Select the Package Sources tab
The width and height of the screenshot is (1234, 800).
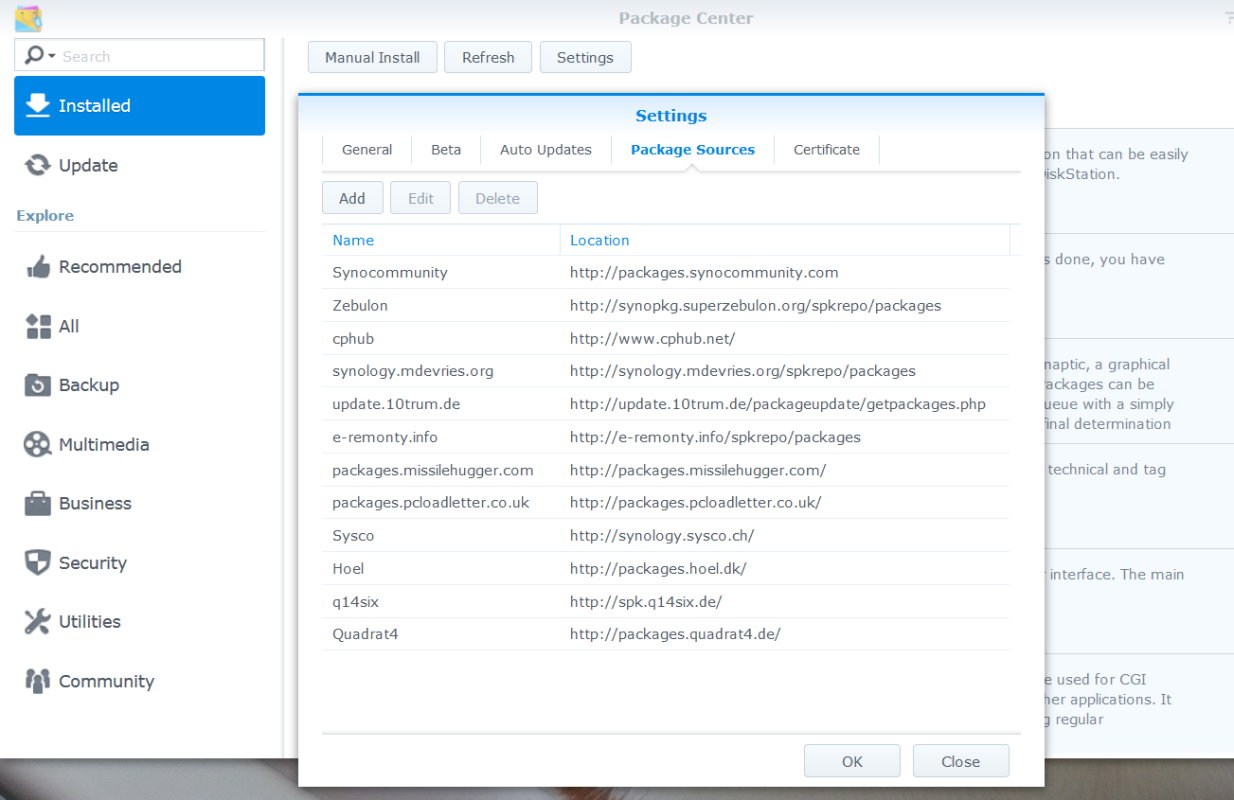(693, 149)
